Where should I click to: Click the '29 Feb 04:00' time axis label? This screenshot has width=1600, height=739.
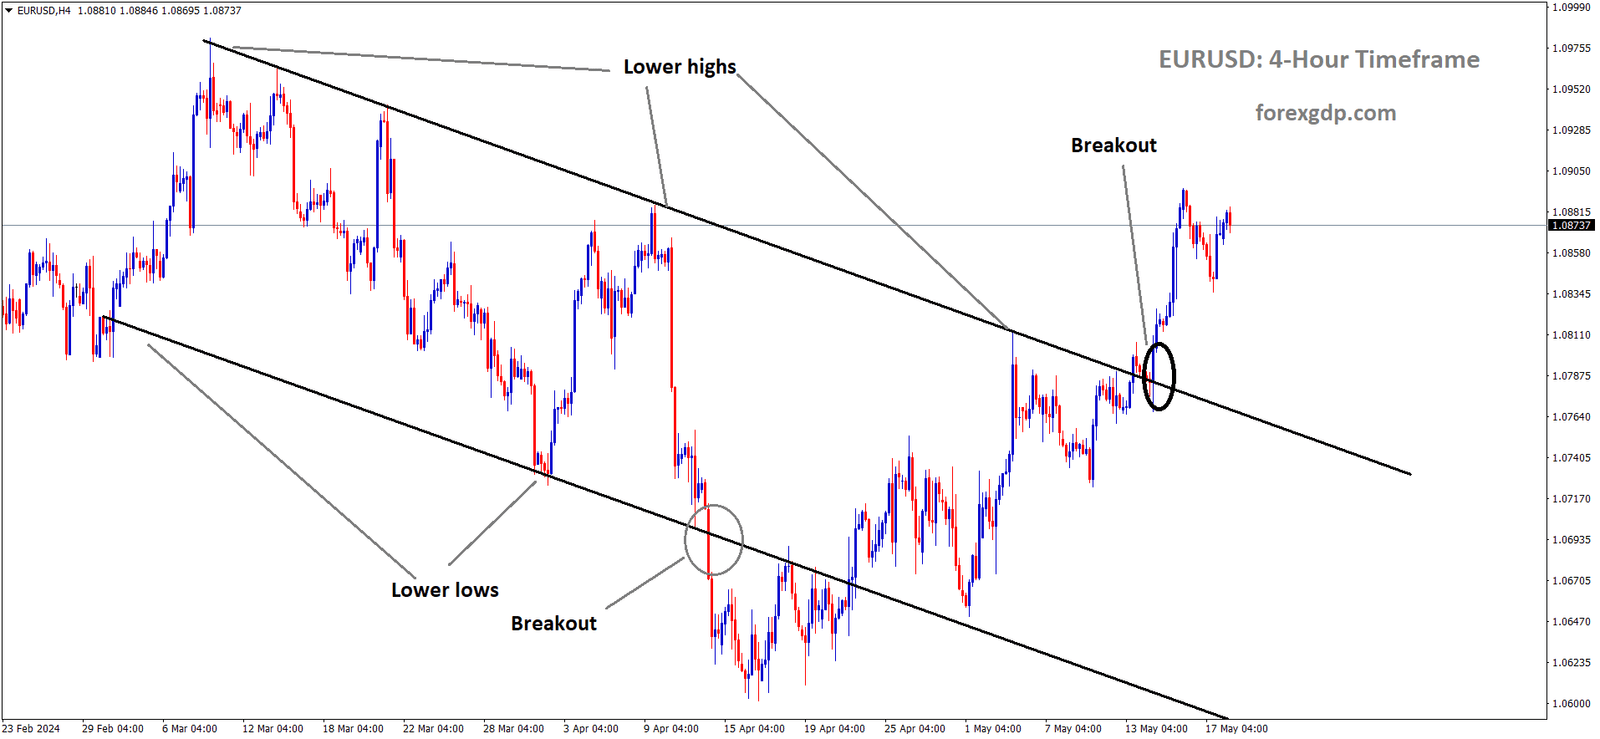(x=113, y=729)
